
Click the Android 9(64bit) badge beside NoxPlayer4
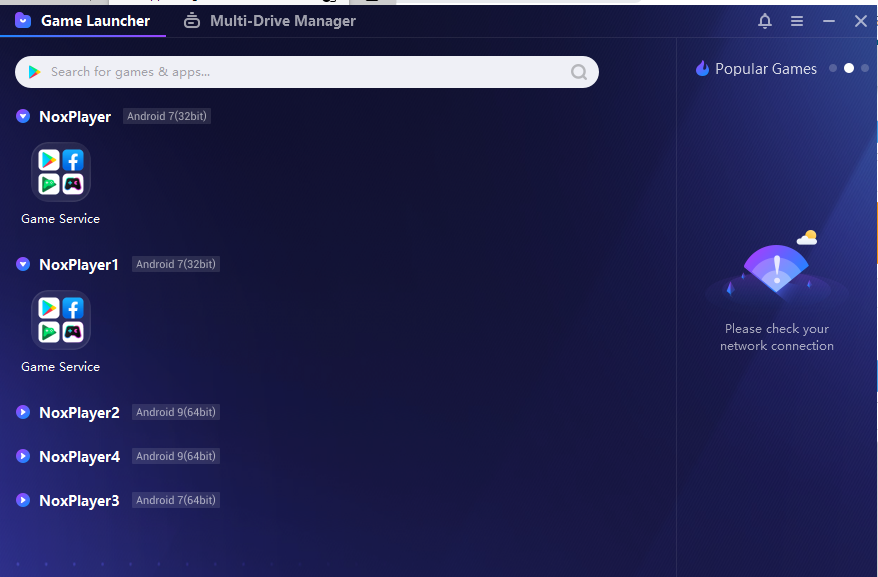click(x=176, y=456)
